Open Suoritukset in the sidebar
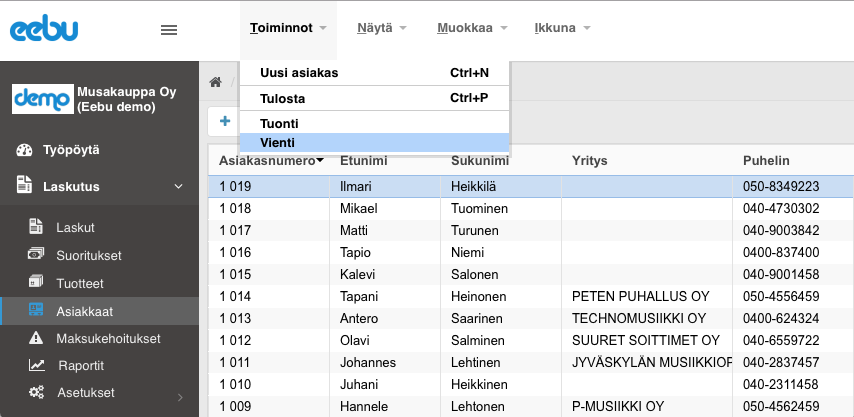Image resolution: width=854 pixels, height=417 pixels. pyautogui.click(x=89, y=255)
